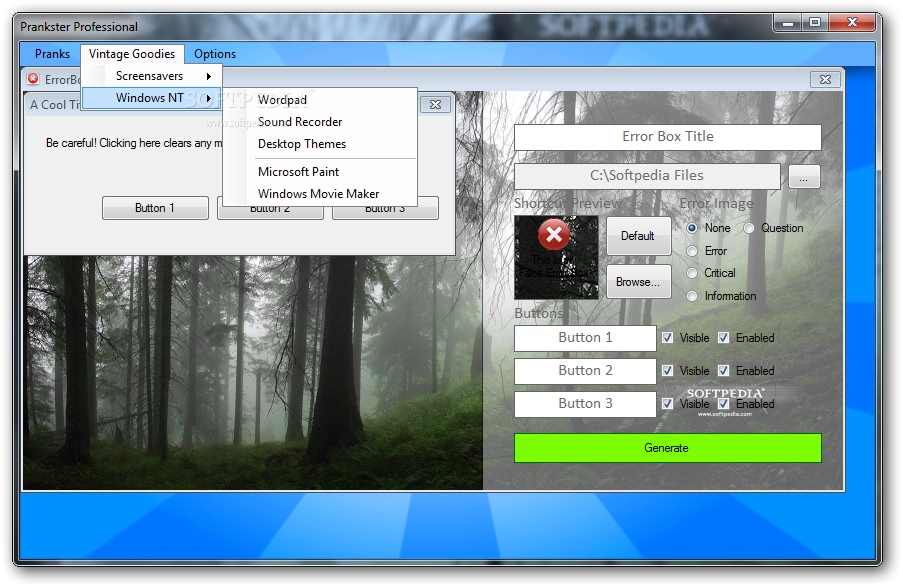The width and height of the screenshot is (903, 587).
Task: Select Microsoft Paint entry
Action: [320, 172]
